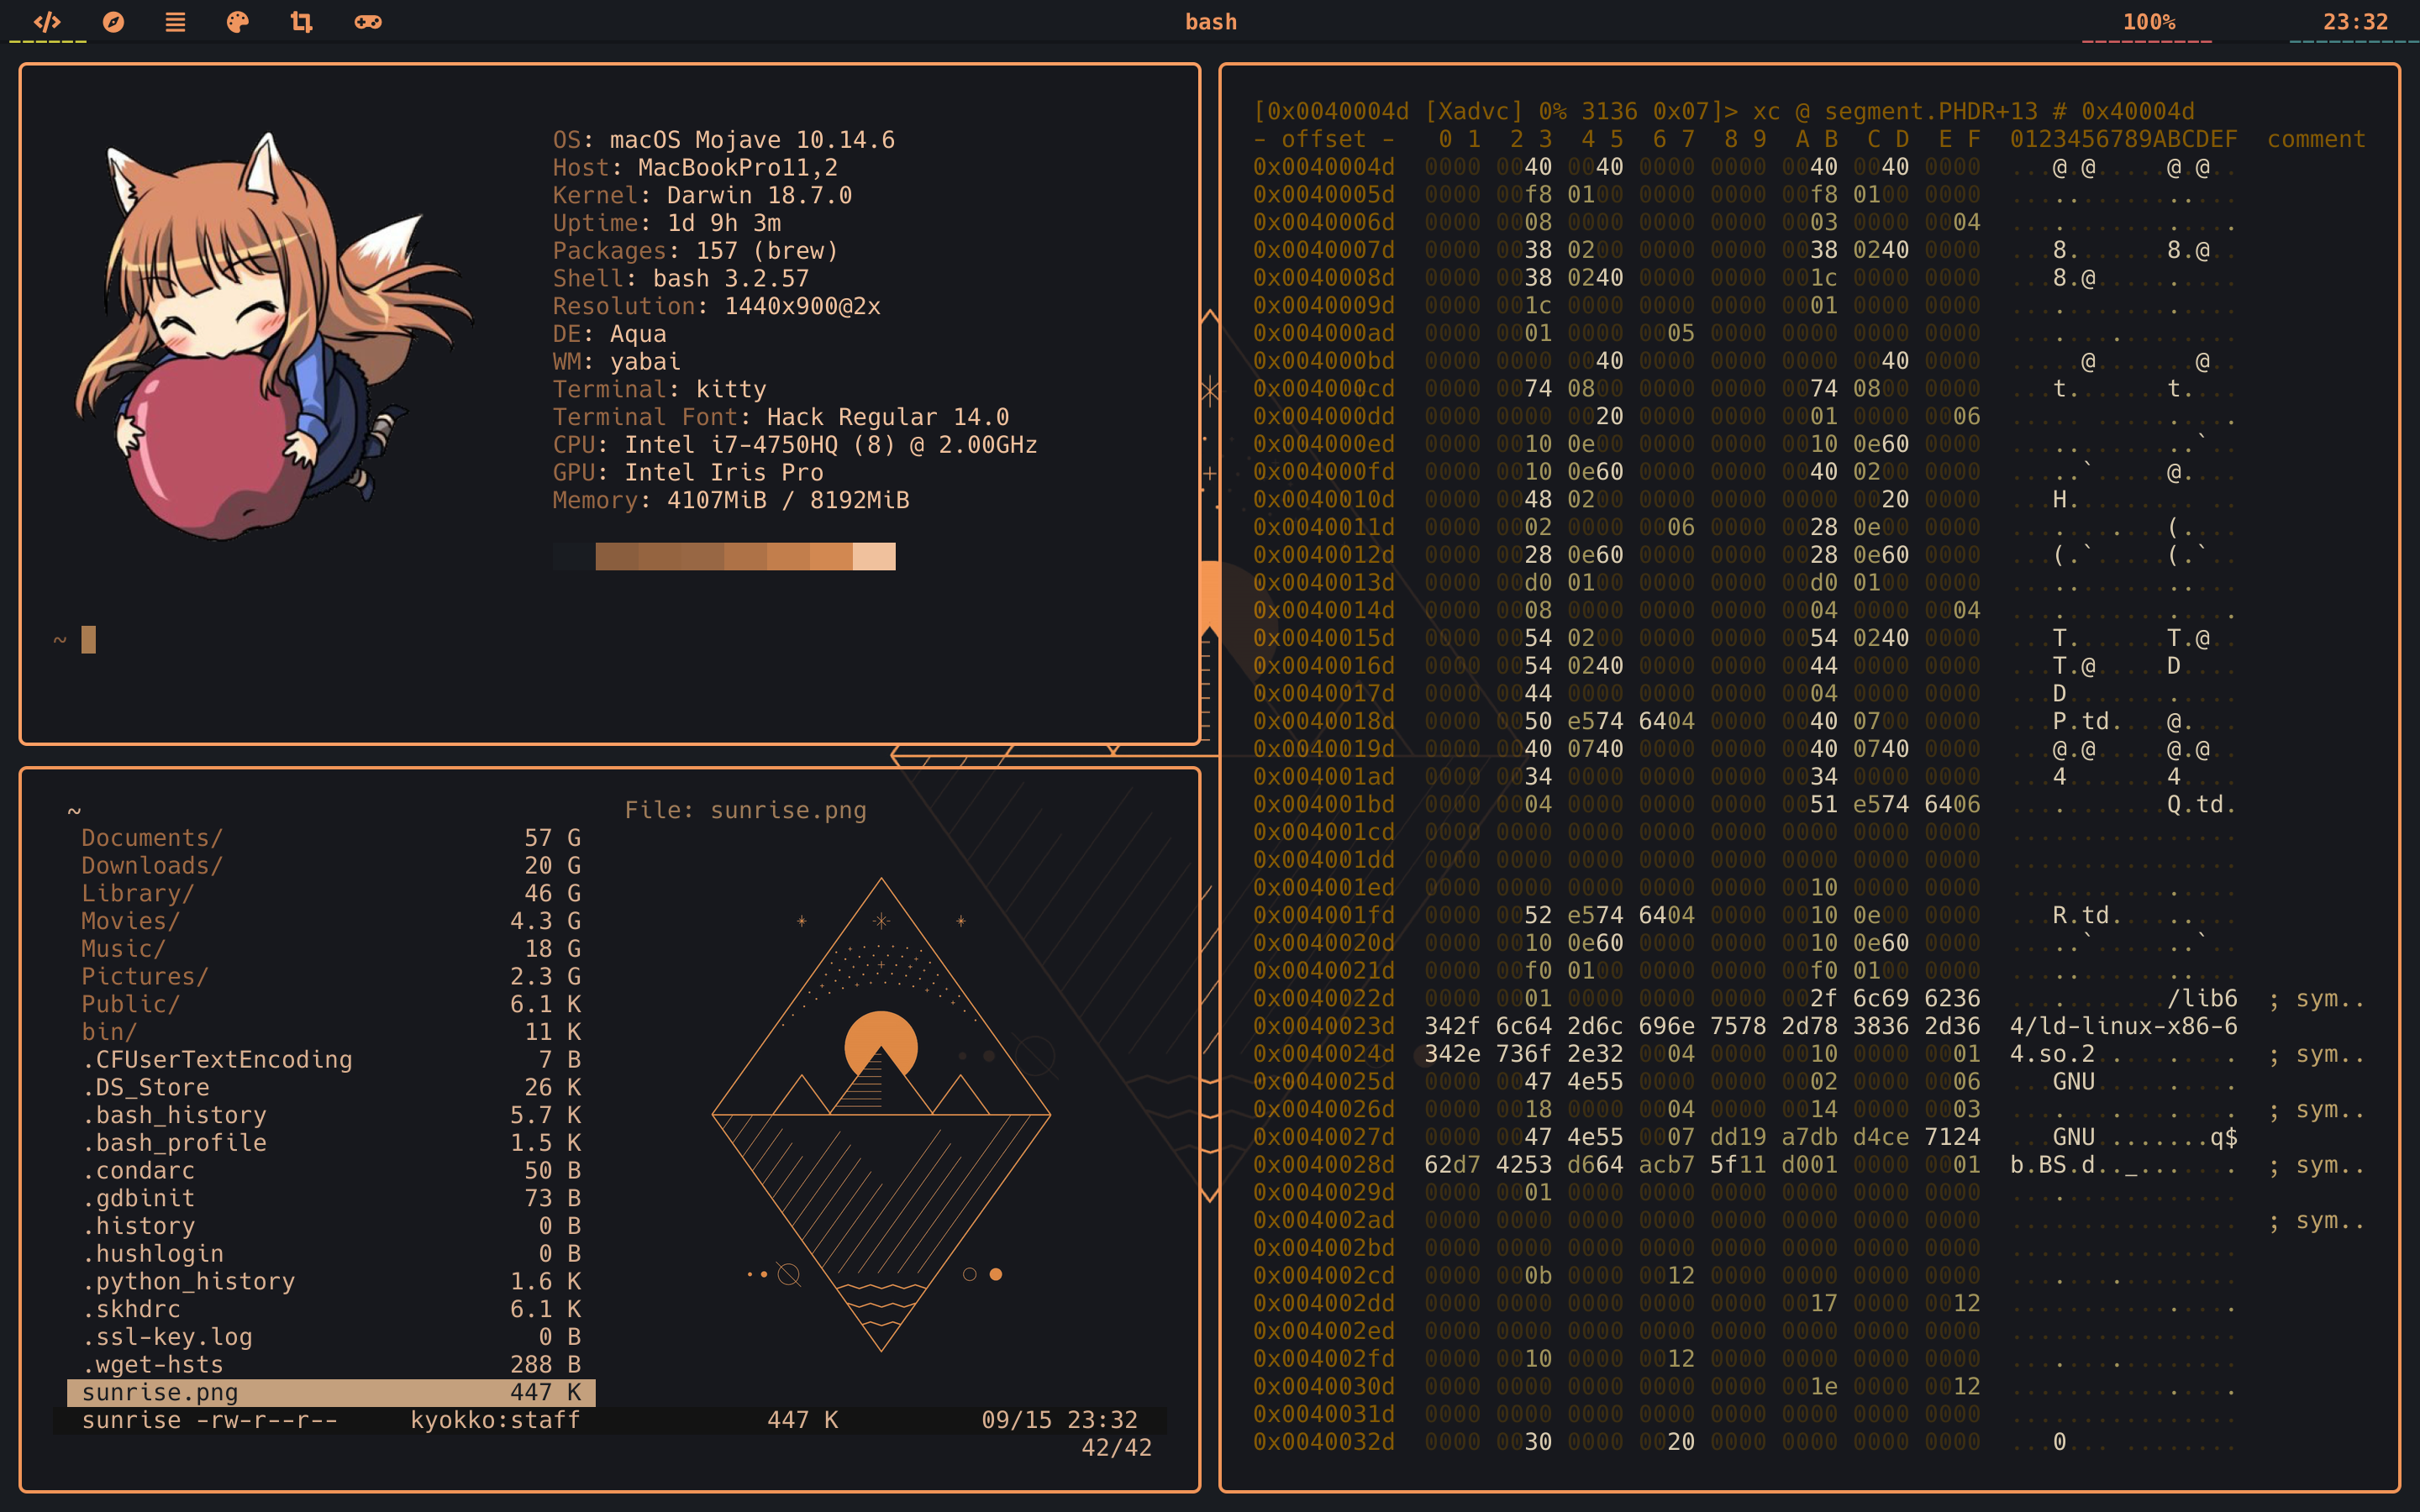
Task: Select the .bash_profile file
Action: point(175,1143)
